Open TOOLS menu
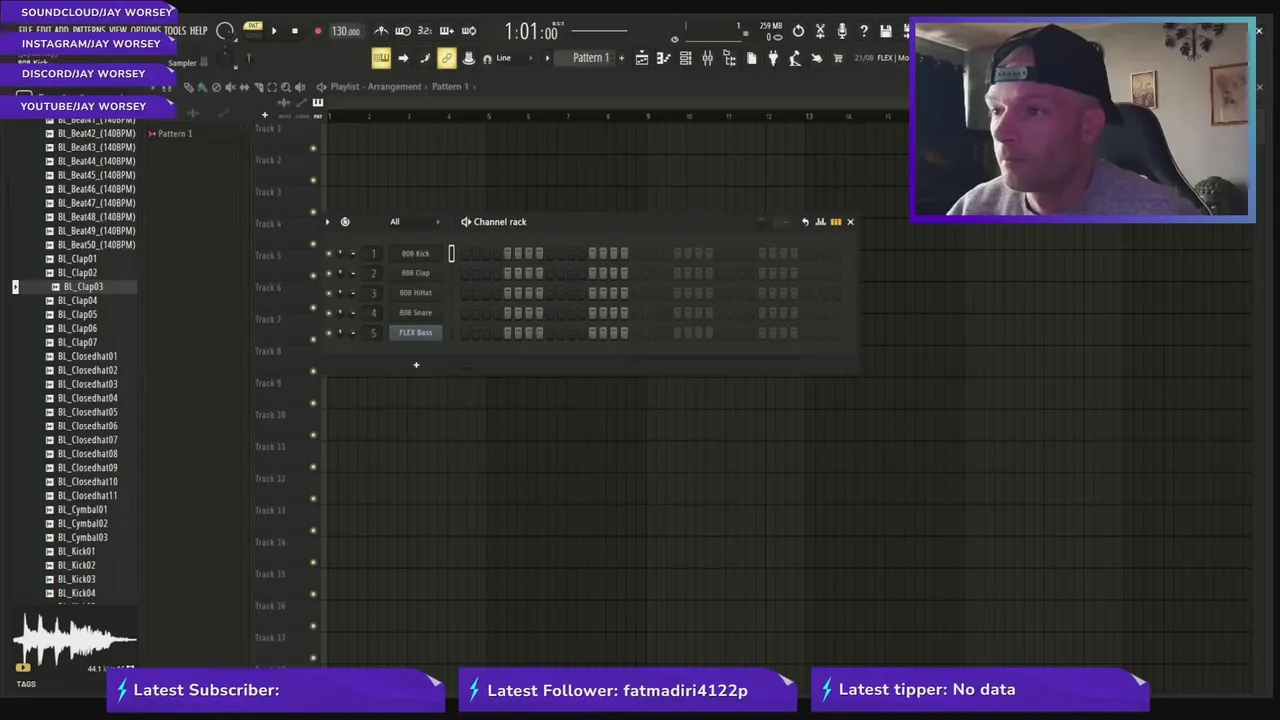The width and height of the screenshot is (1280, 720). point(175,31)
